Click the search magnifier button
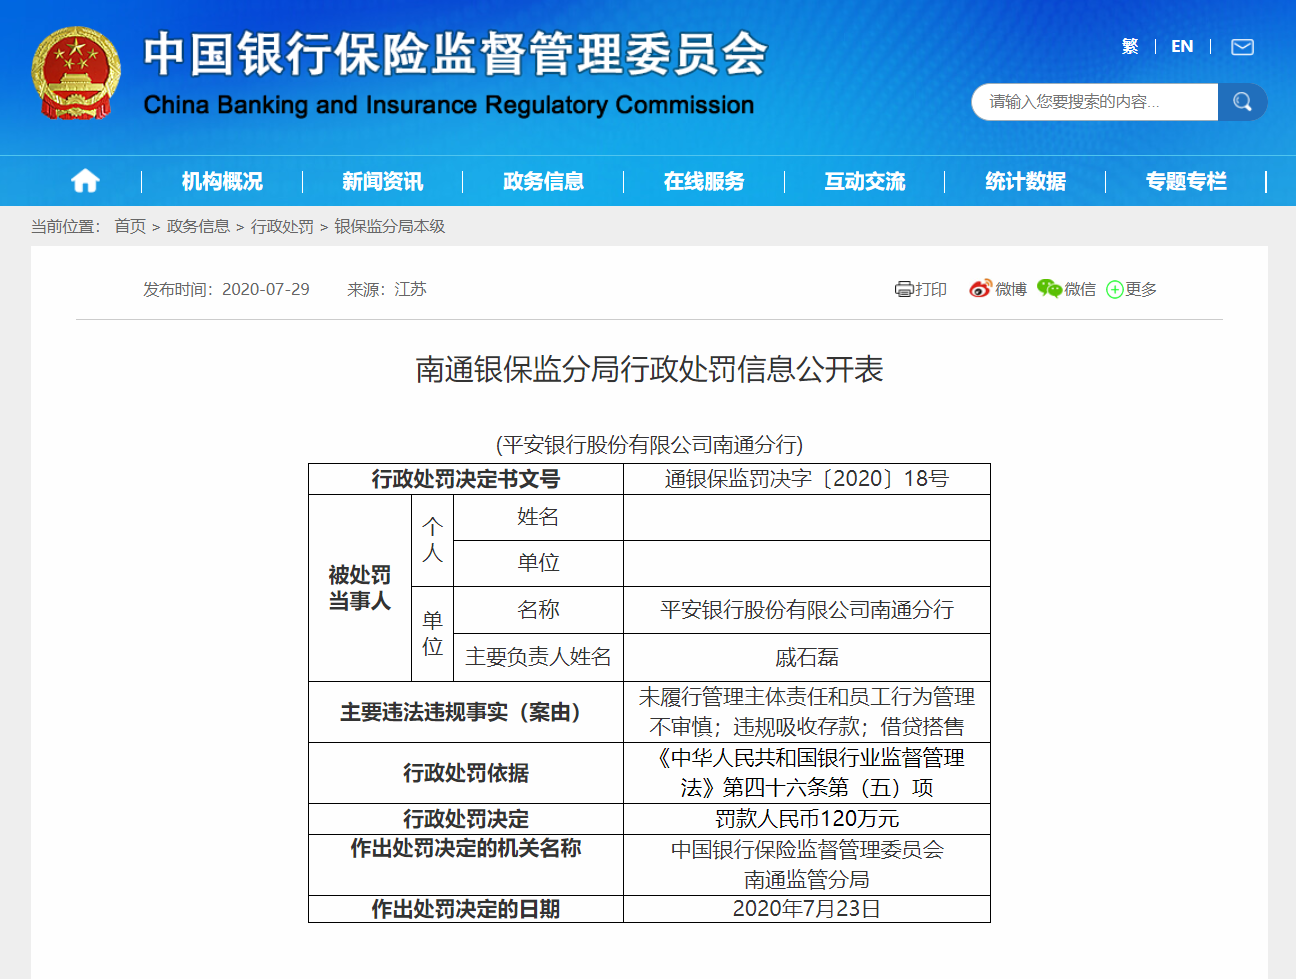 [x=1242, y=102]
